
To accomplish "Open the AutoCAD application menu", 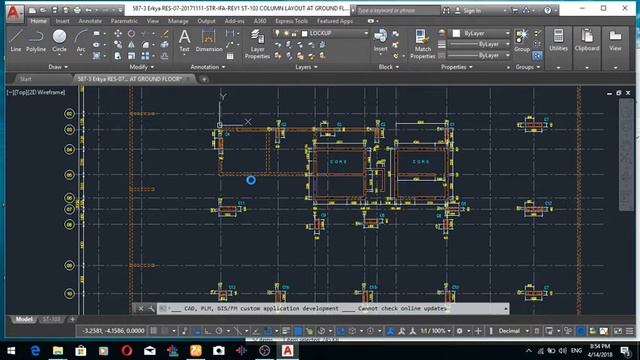I will (14, 13).
